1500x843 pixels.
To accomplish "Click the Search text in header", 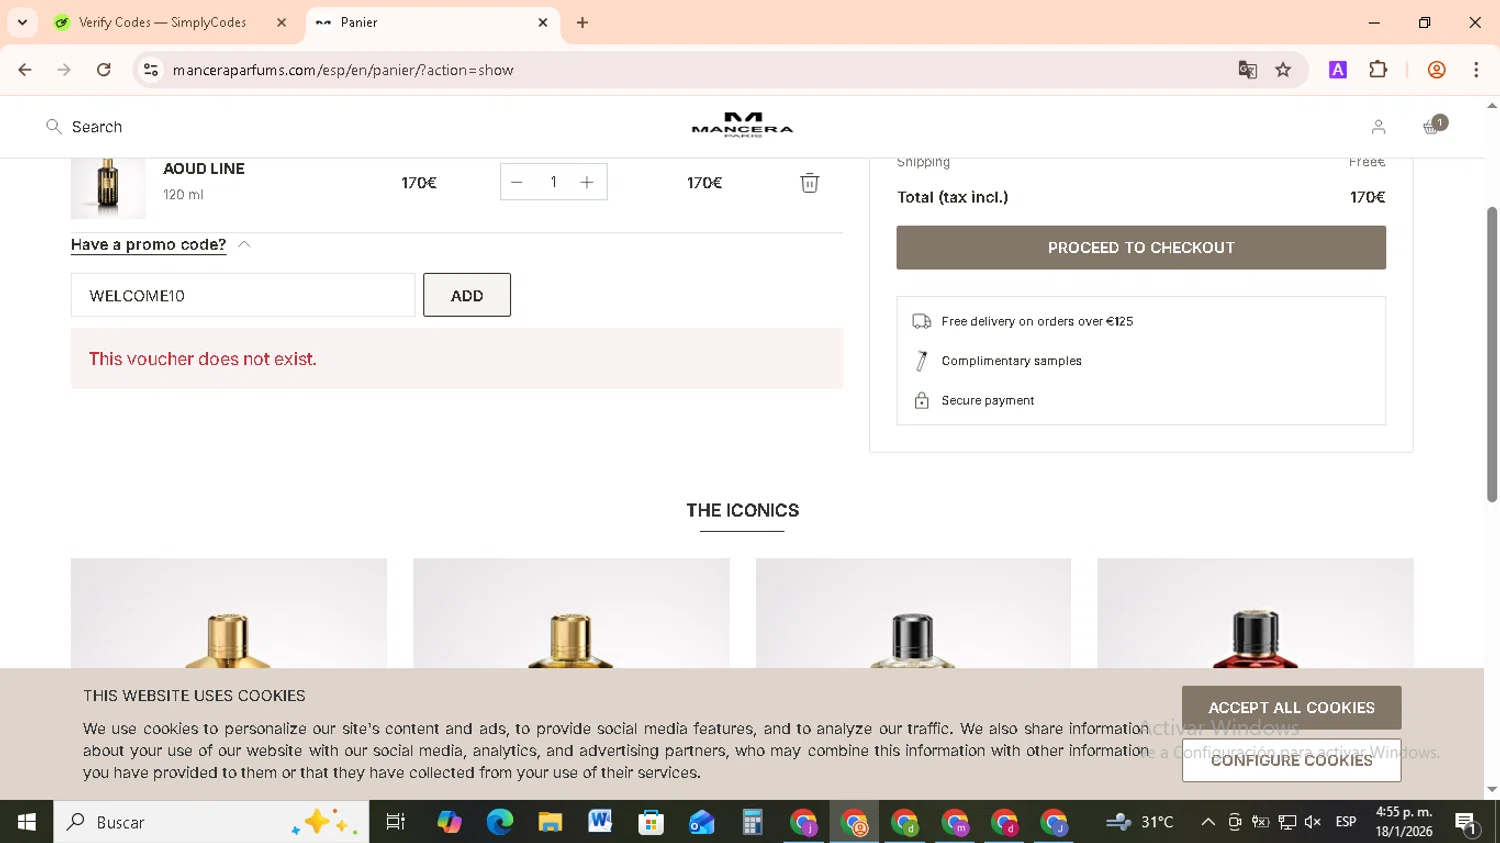I will click(97, 127).
